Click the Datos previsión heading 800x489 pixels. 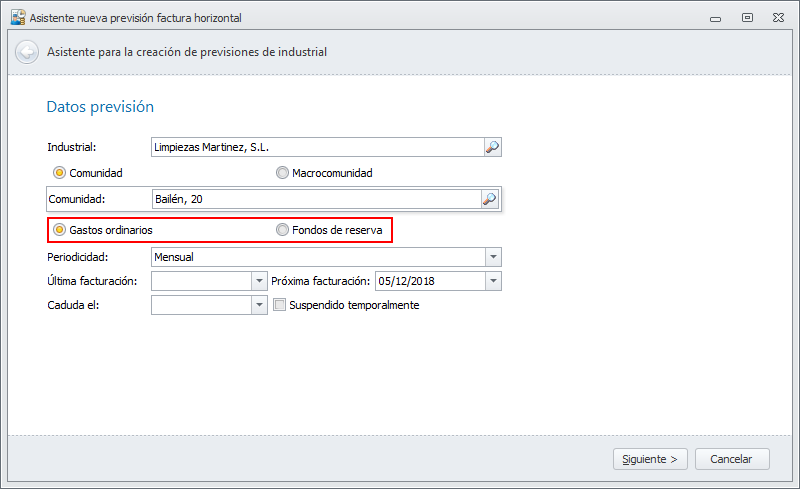point(100,107)
